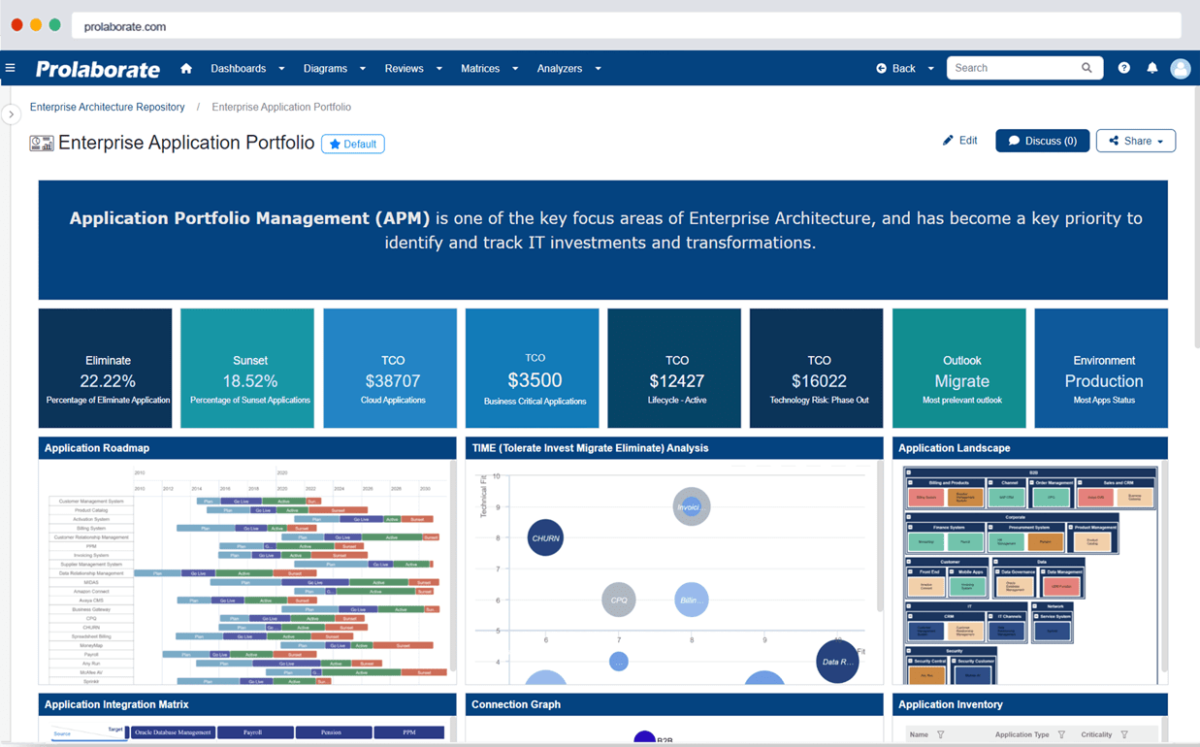
Task: Open the Share dropdown
Action: point(1136,141)
